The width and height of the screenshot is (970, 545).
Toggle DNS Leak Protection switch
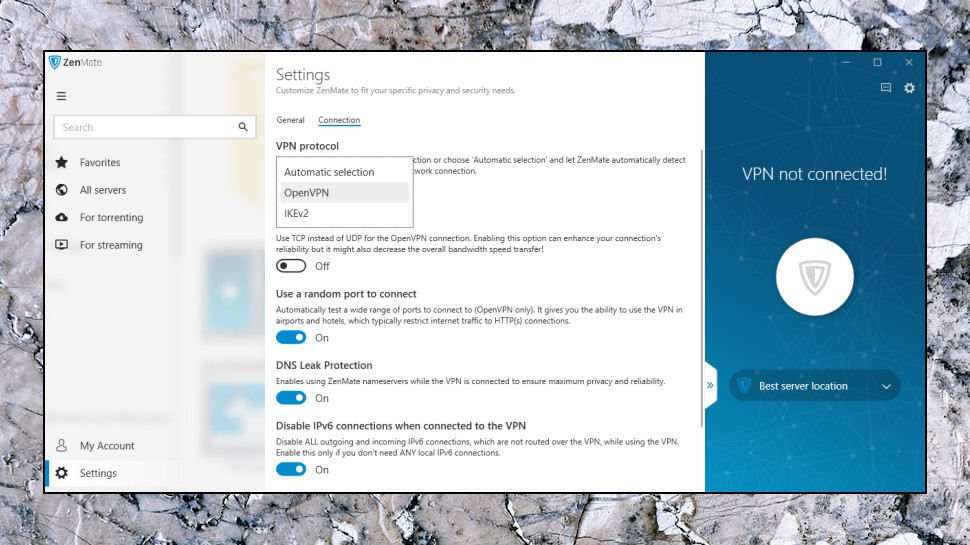tap(291, 398)
